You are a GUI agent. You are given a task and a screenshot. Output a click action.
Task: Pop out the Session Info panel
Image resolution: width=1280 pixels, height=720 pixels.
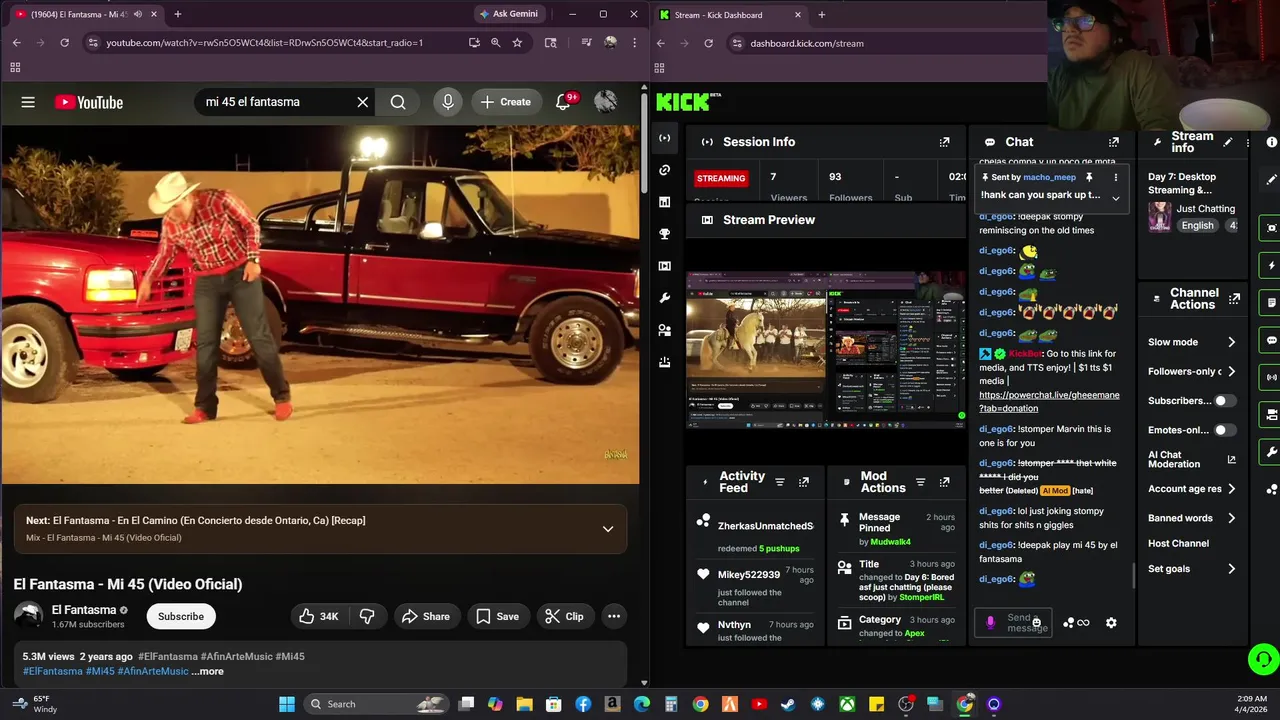[944, 142]
